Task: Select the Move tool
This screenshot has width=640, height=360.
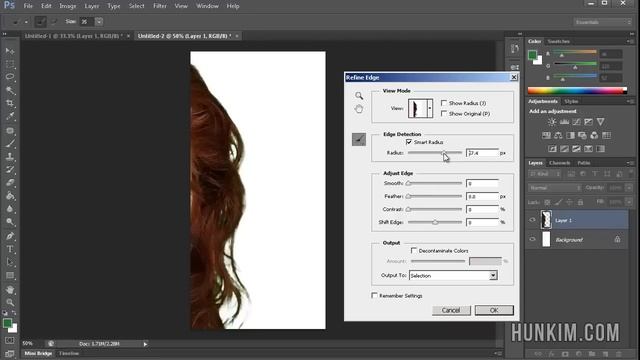Action: [x=10, y=51]
